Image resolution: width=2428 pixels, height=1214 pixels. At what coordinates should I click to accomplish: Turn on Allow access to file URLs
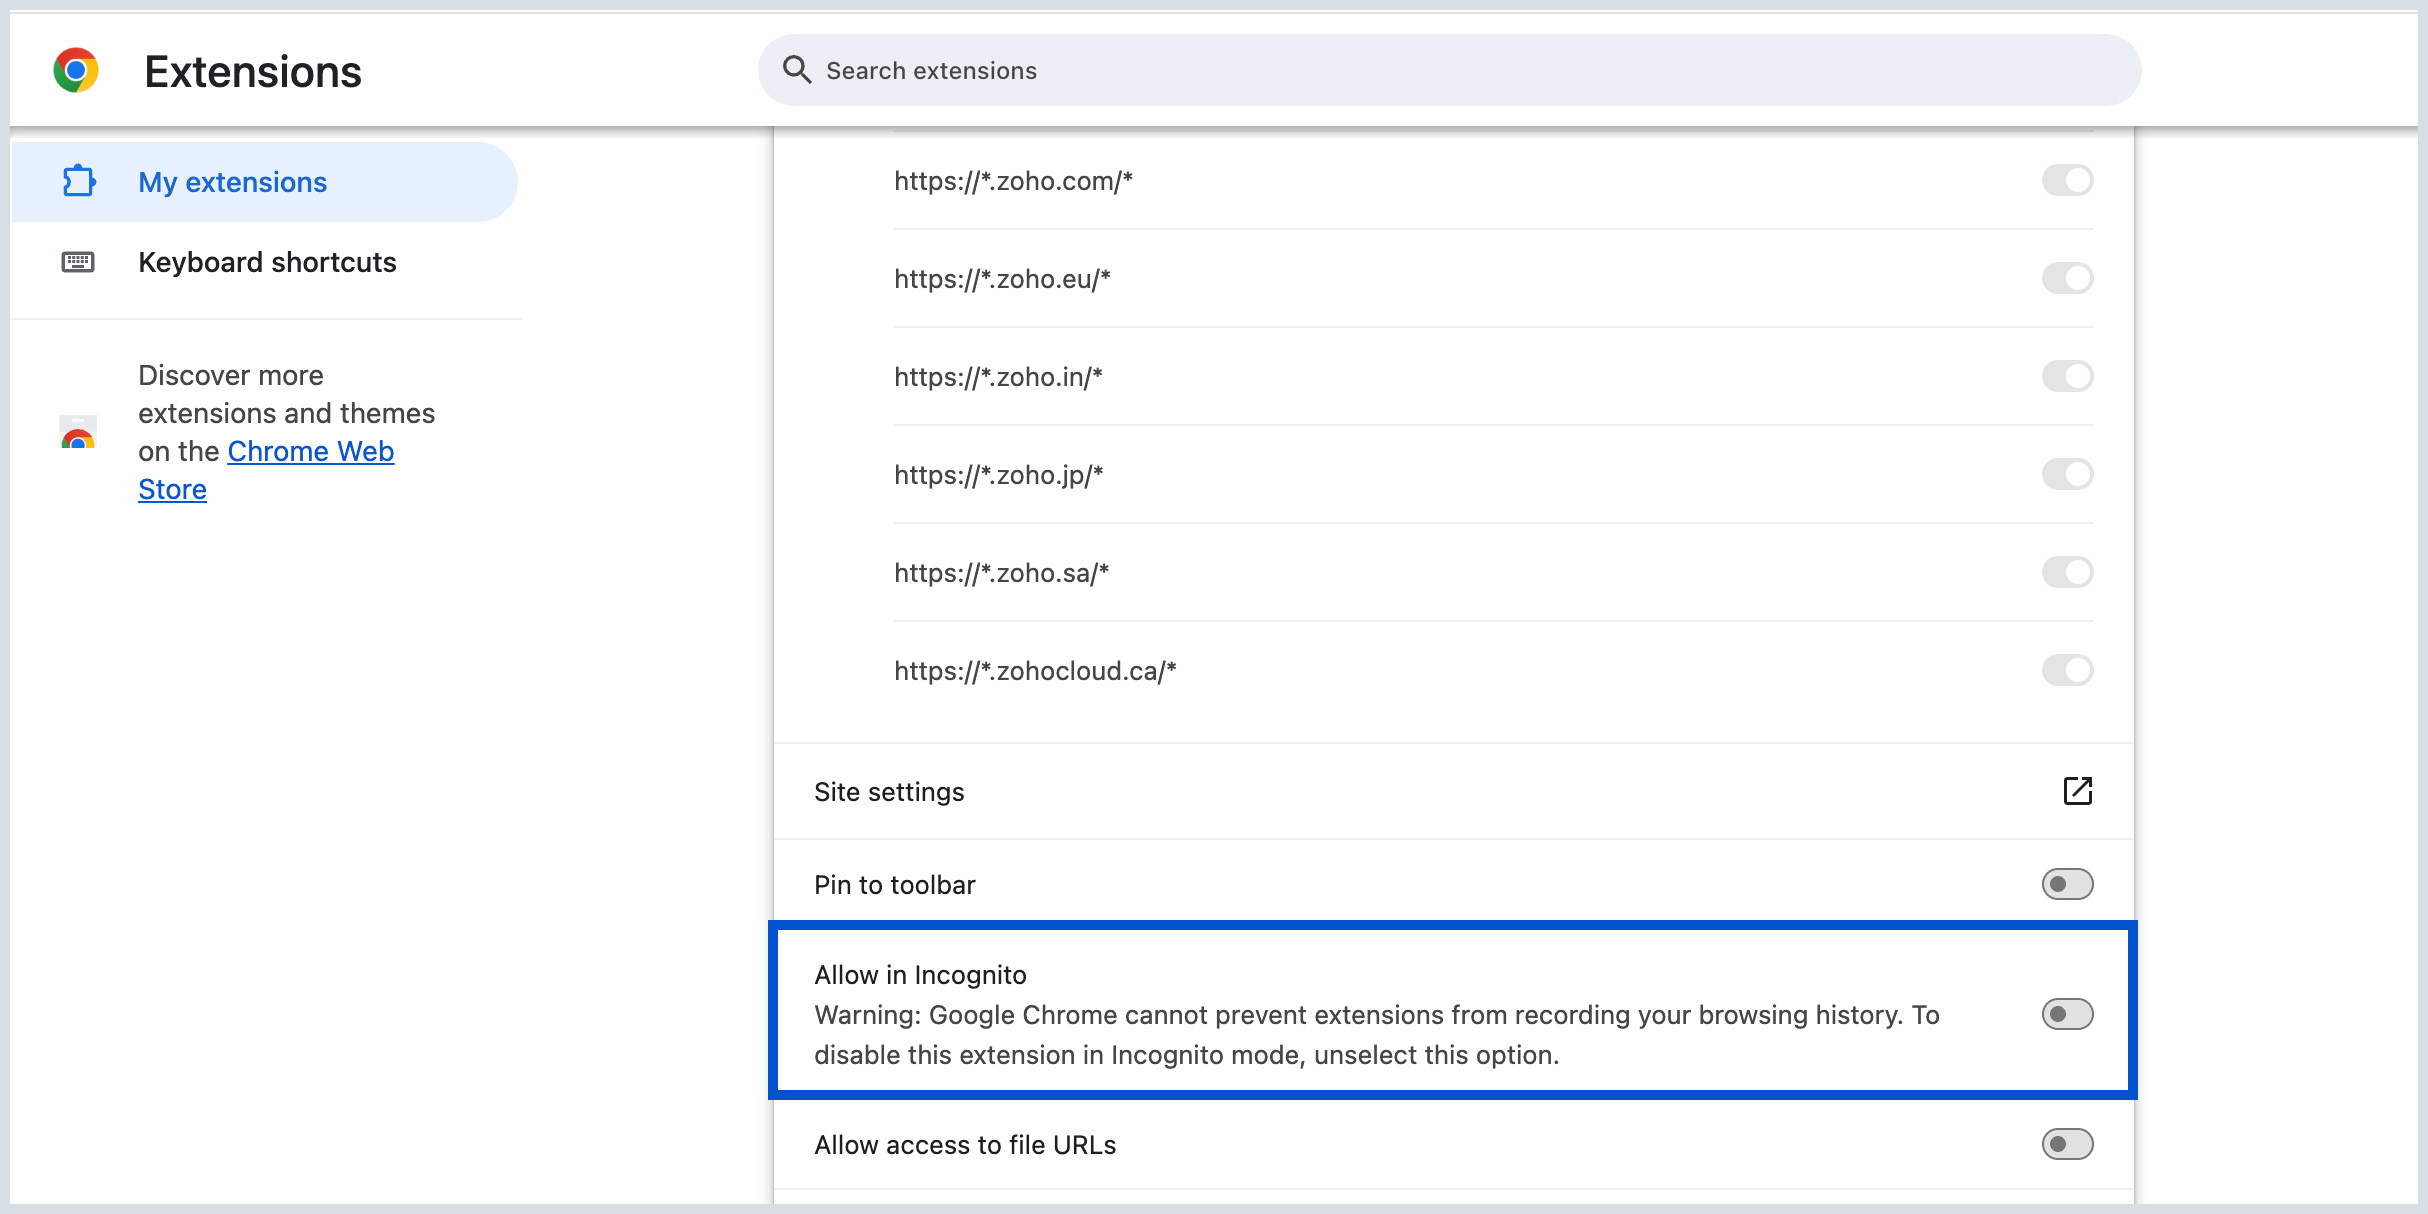(x=2067, y=1144)
